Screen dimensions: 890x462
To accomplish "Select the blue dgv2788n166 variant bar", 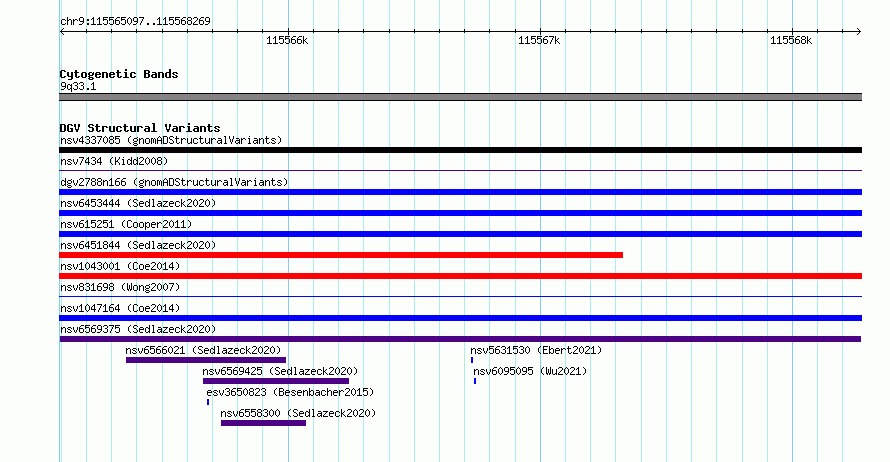I will point(460,192).
